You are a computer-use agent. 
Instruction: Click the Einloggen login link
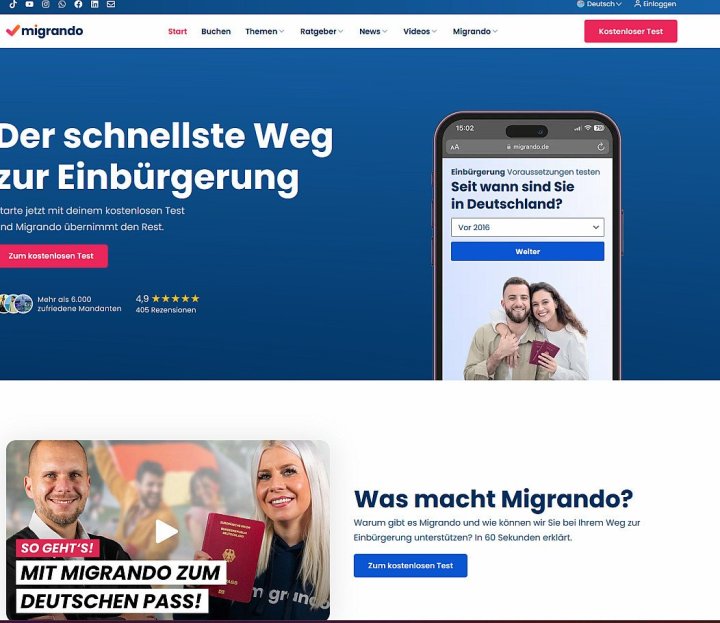655,4
